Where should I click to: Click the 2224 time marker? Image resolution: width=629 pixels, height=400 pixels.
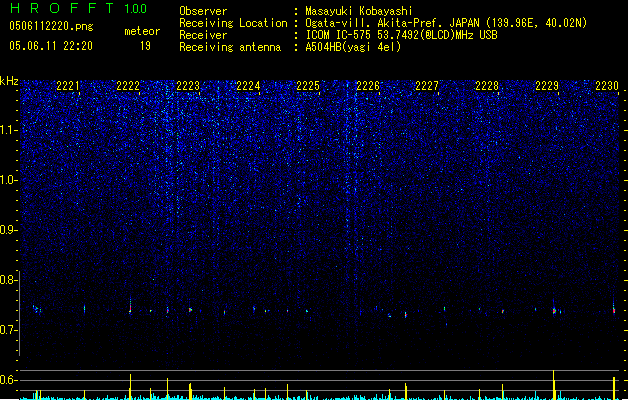(248, 86)
